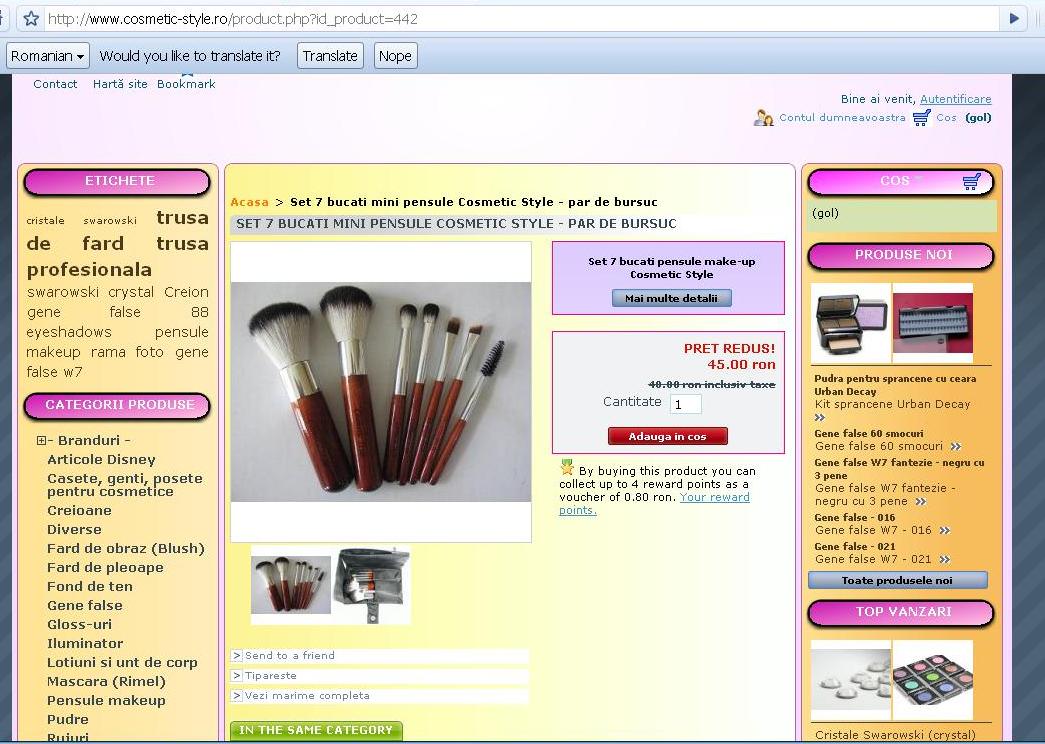Select the brush case thumbnail image

[372, 584]
